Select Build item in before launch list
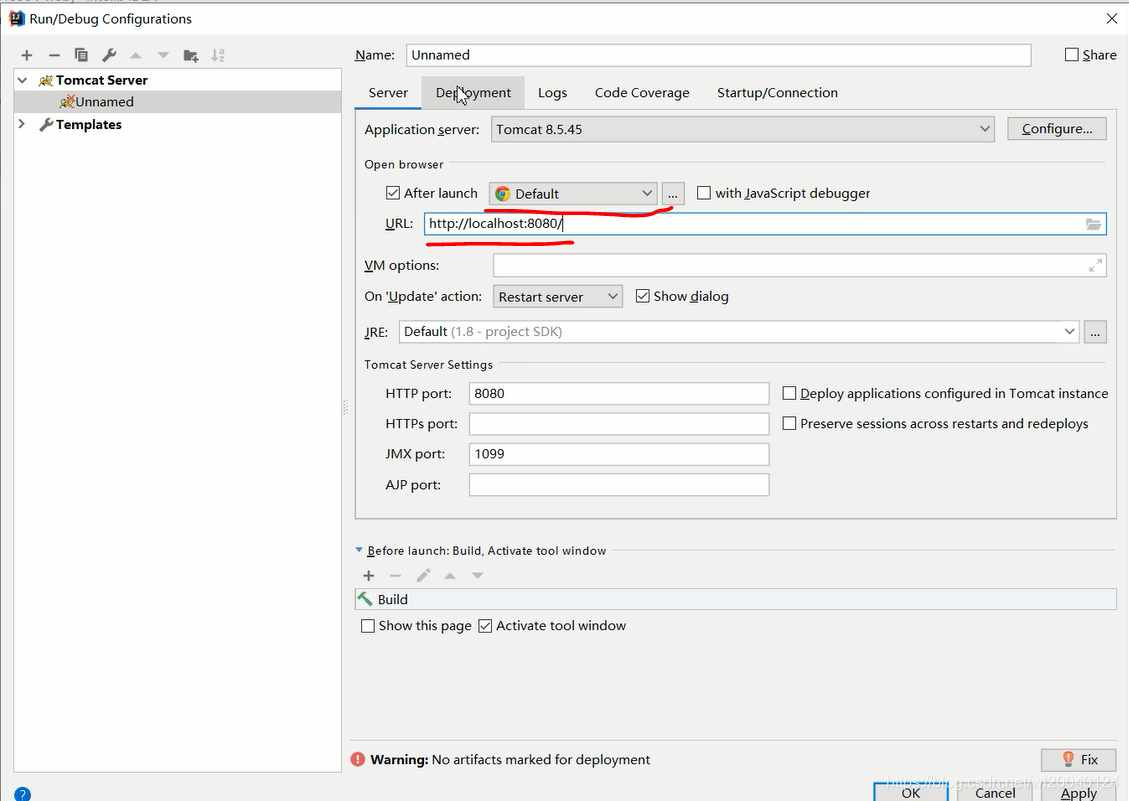Viewport: 1129px width, 801px height. (x=735, y=599)
